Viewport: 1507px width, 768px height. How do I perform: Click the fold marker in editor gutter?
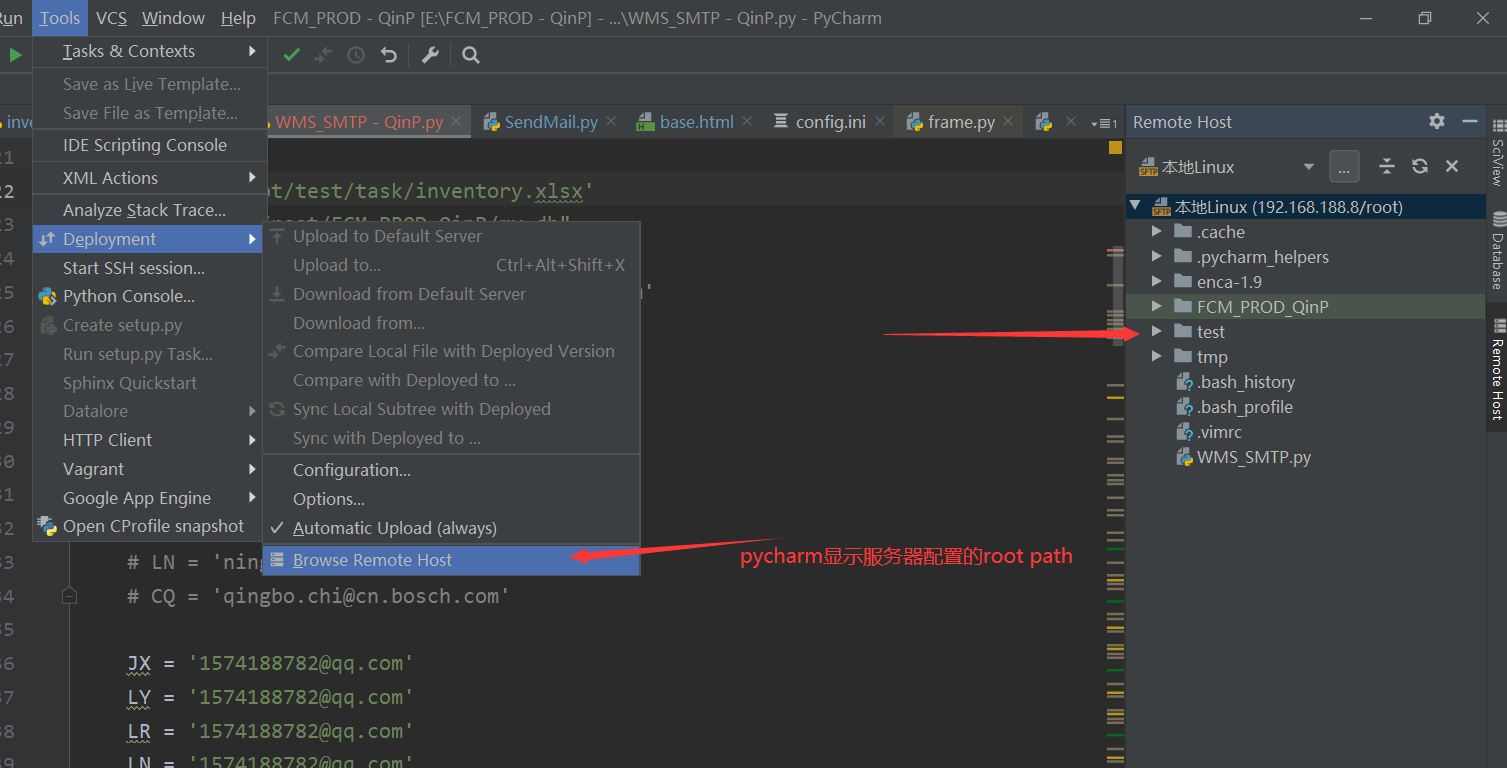pyautogui.click(x=69, y=596)
